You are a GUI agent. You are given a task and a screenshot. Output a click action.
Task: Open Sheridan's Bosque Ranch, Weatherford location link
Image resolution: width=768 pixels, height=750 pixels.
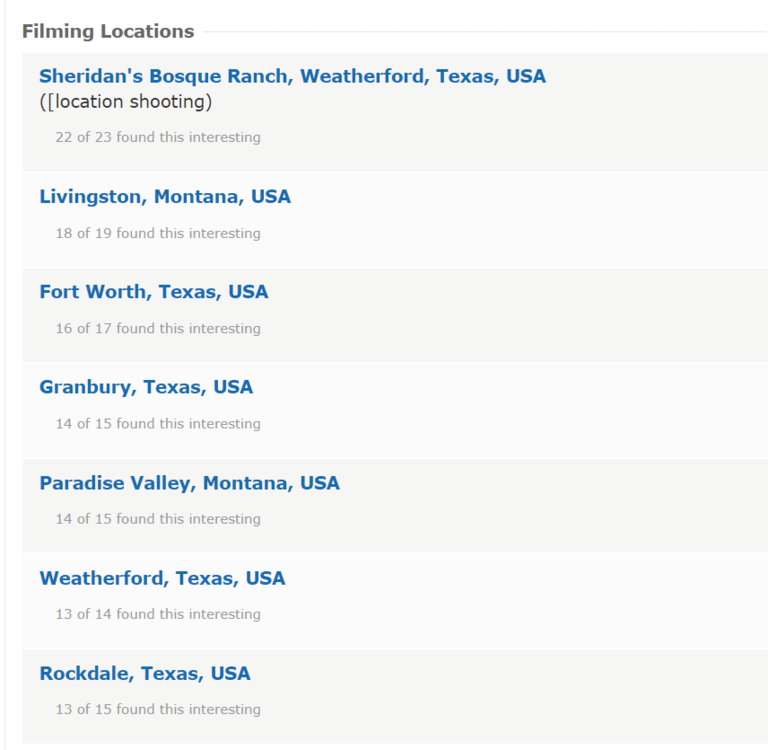point(292,76)
